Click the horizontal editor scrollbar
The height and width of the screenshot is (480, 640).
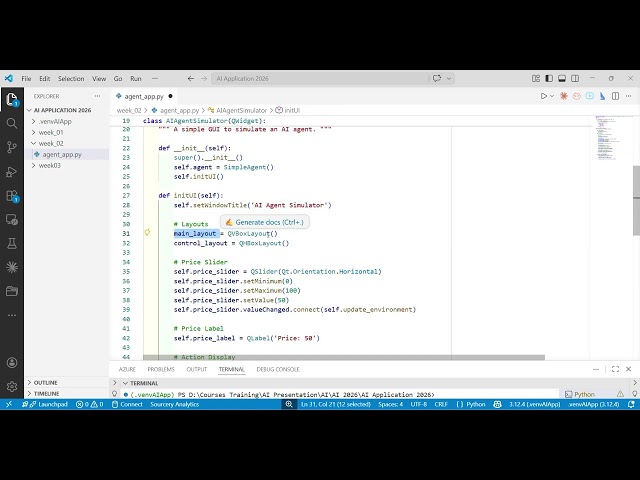344,357
